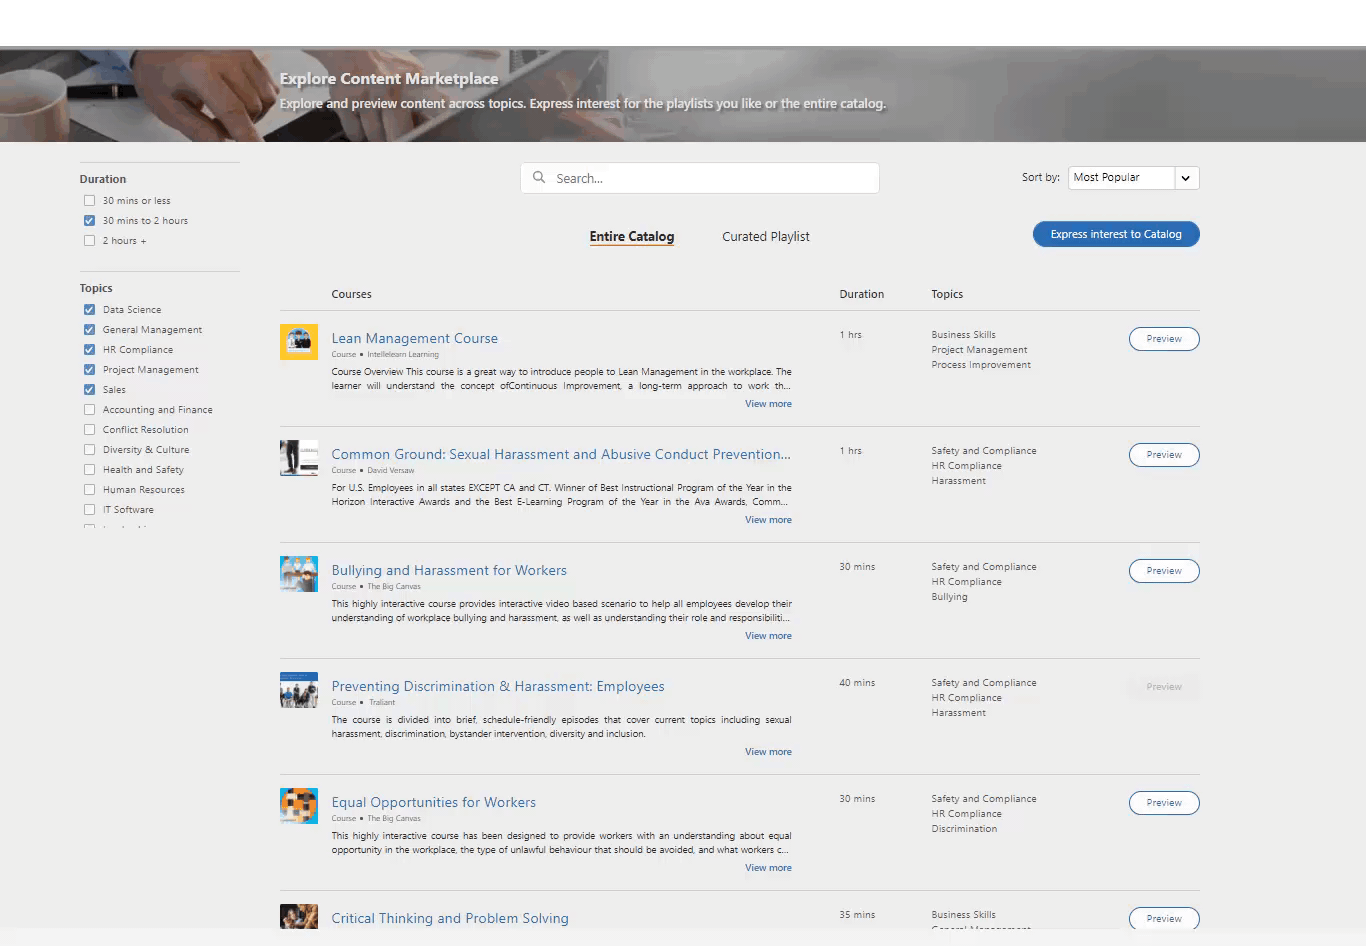Uncheck the HR Compliance topic filter
The width and height of the screenshot is (1366, 946).
[89, 350]
